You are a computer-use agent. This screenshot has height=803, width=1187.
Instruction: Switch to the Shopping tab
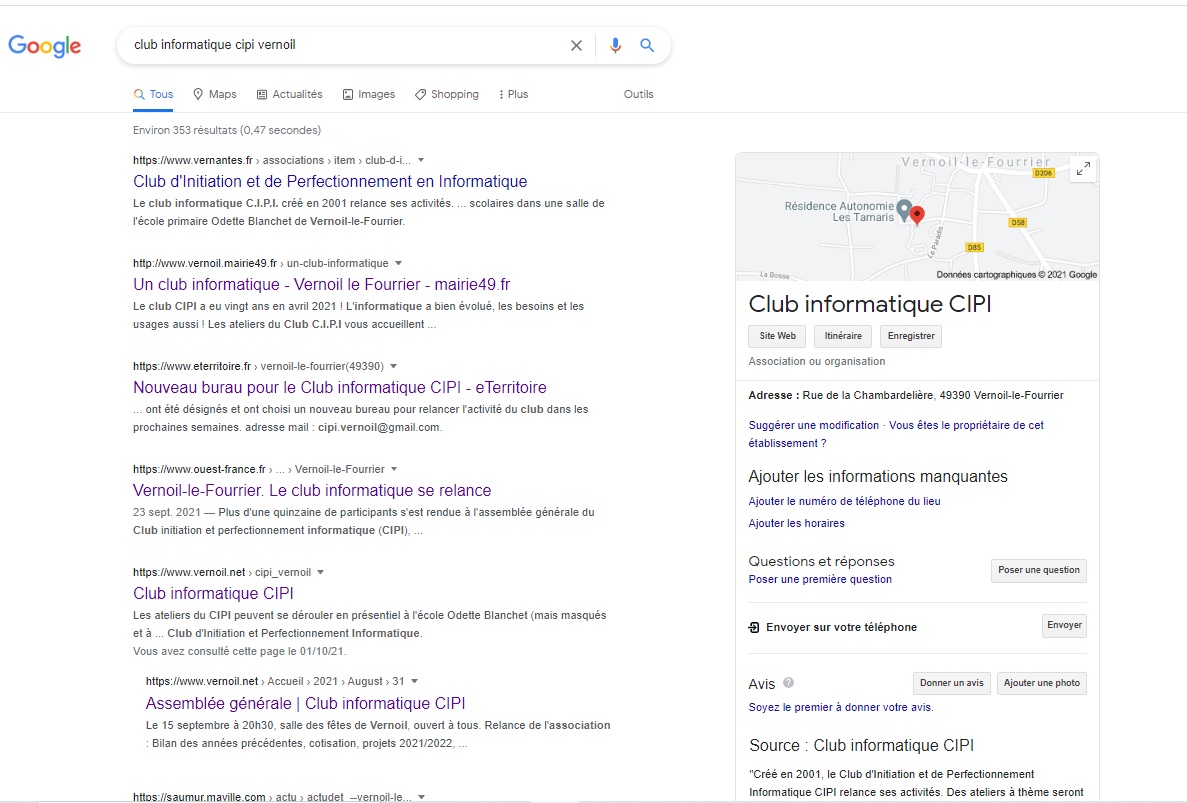point(447,95)
